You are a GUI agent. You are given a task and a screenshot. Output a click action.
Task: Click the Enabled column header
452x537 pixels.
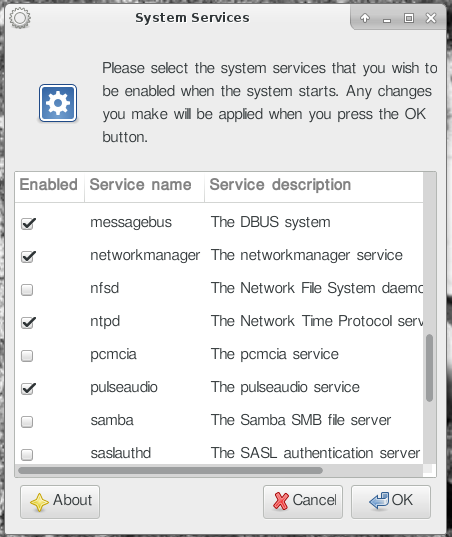tap(50, 185)
